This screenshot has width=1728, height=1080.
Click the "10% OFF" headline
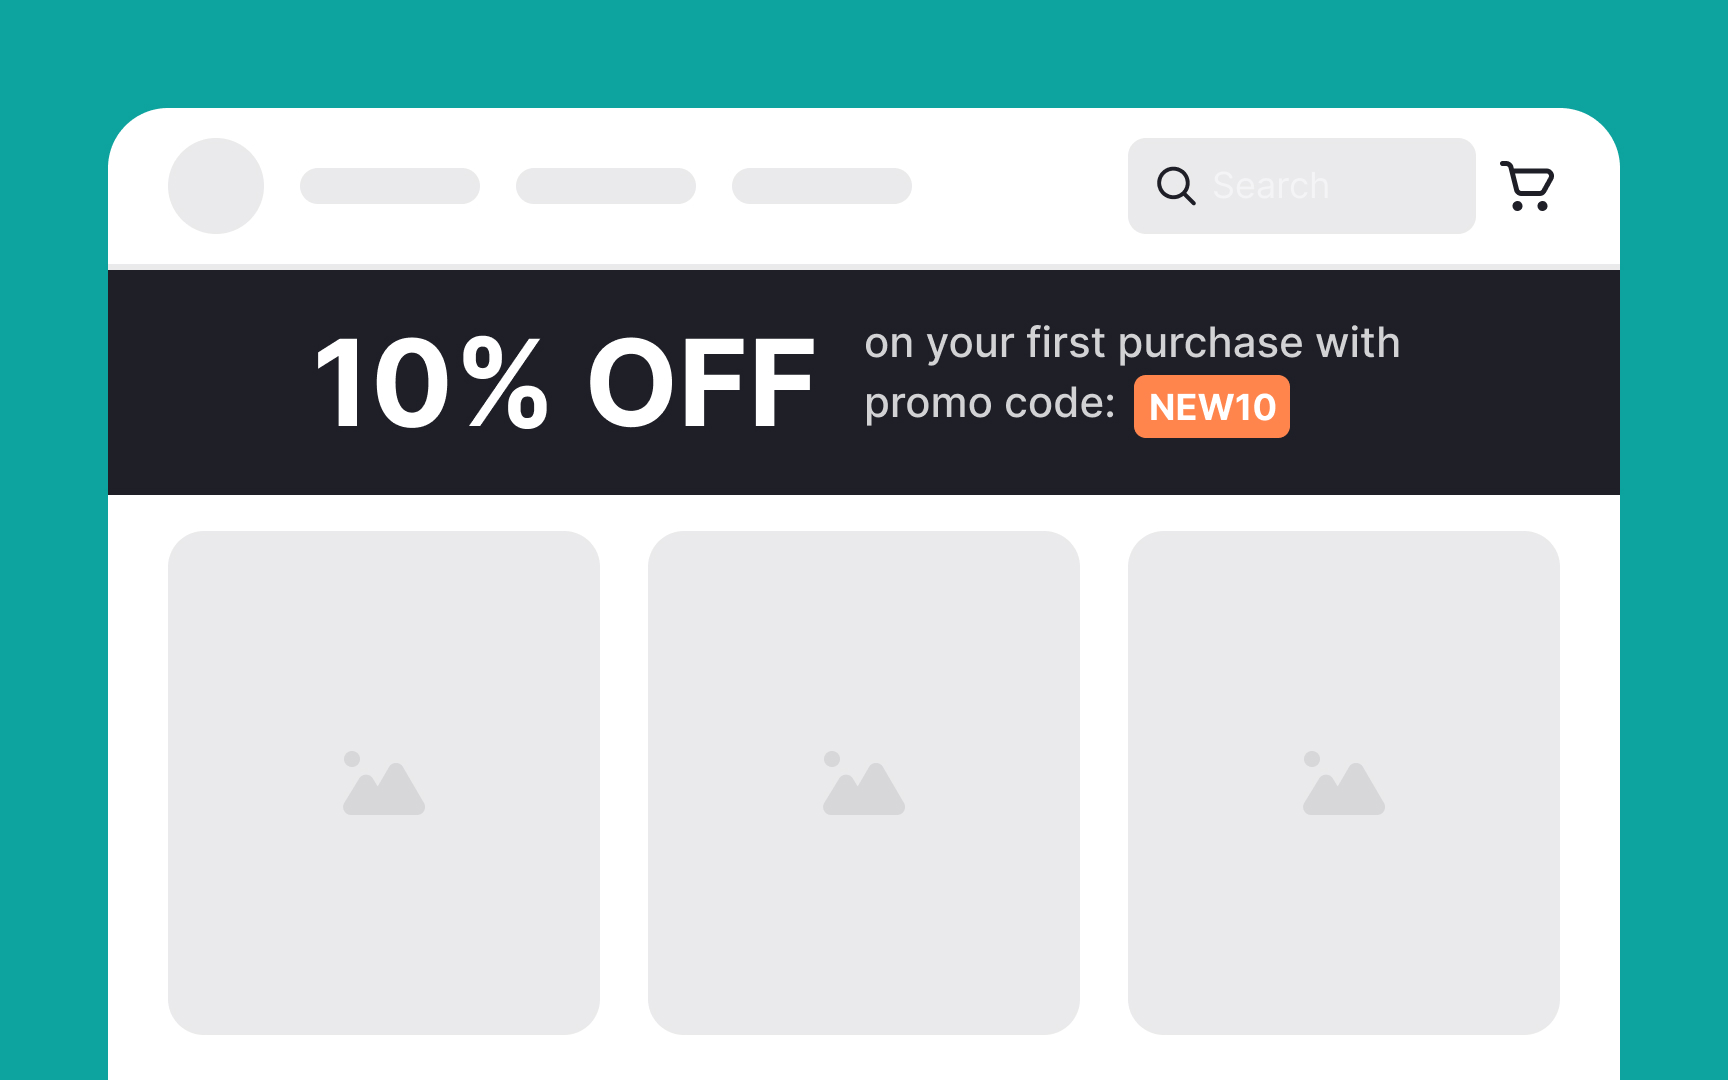tap(565, 383)
